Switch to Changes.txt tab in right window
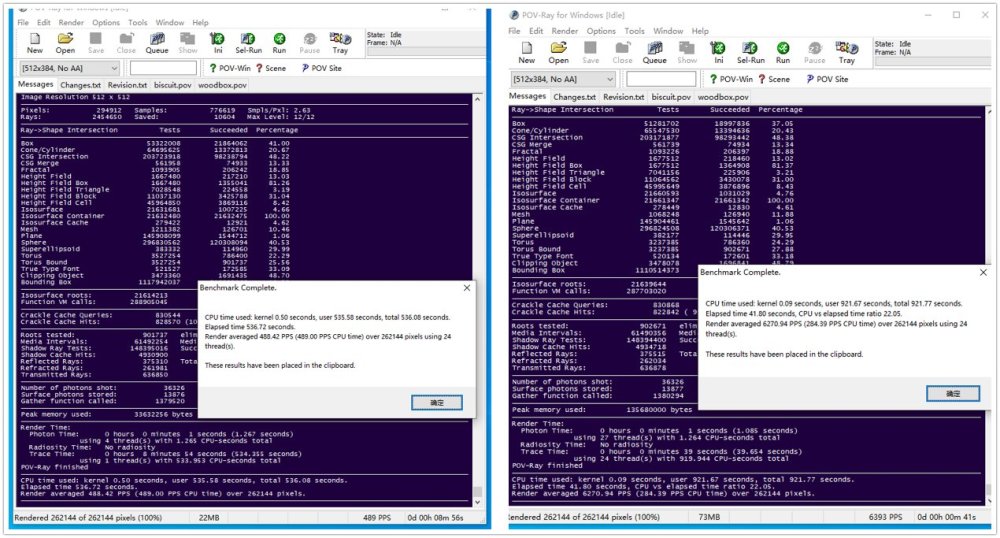 (x=575, y=97)
